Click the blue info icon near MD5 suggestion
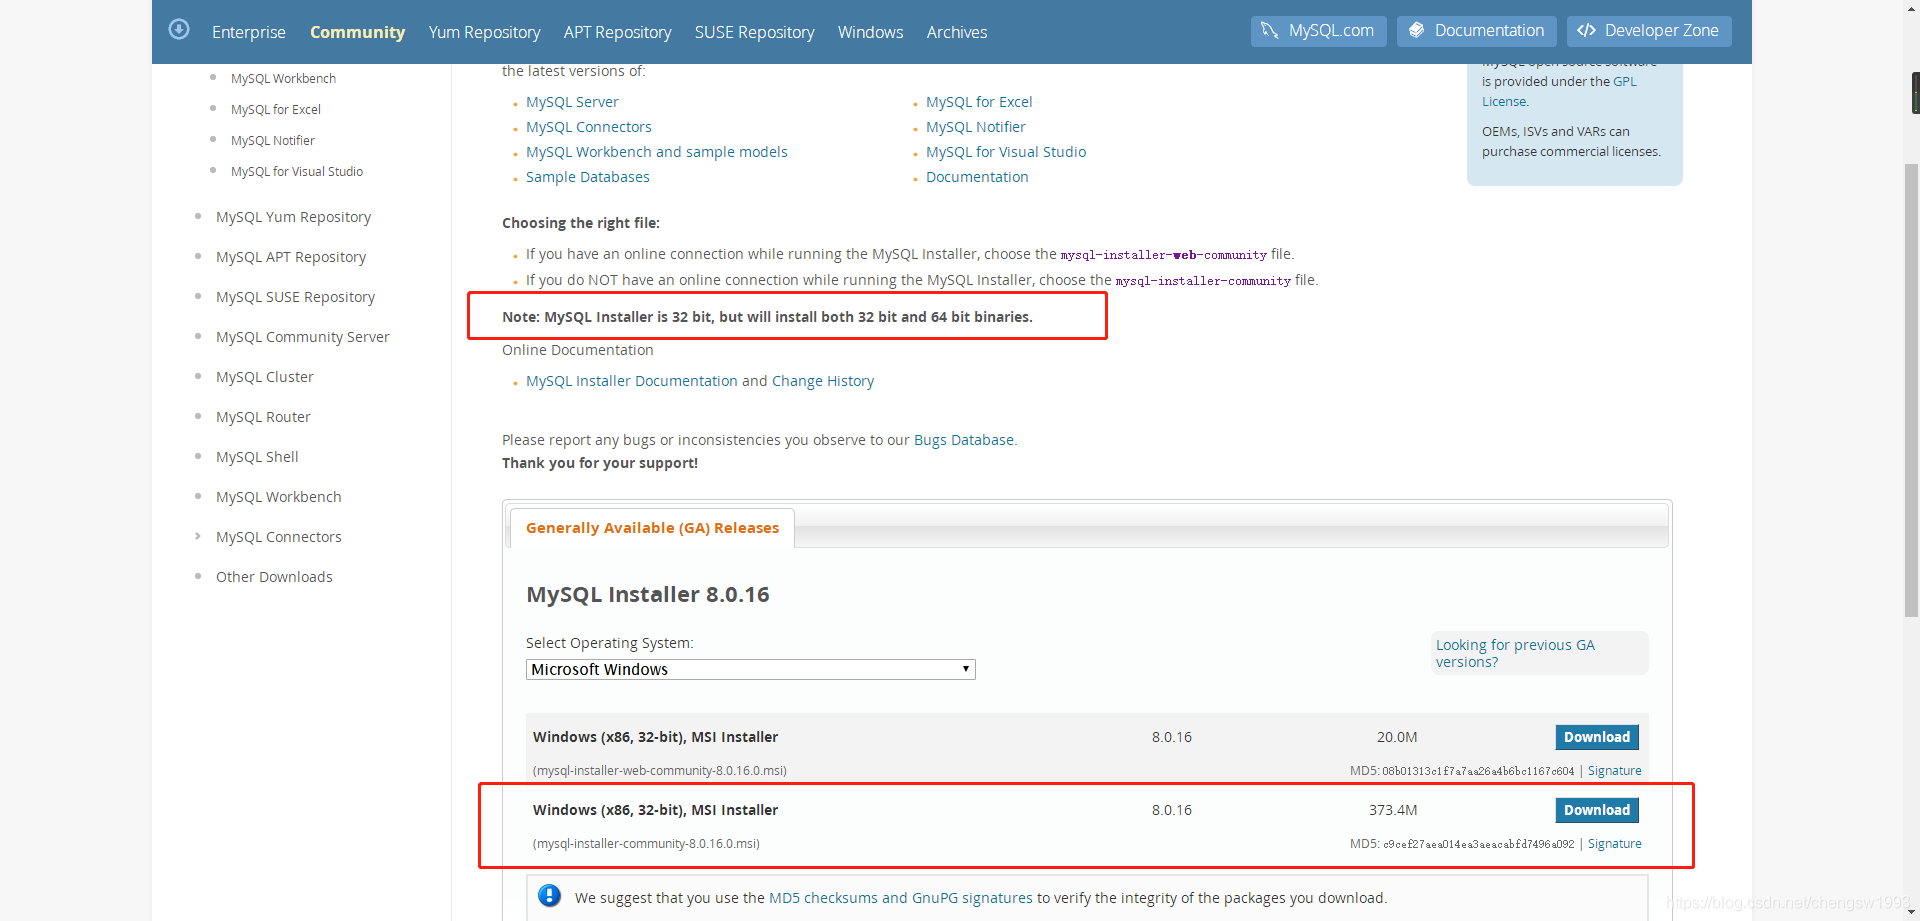The height and width of the screenshot is (921, 1920). (x=549, y=896)
